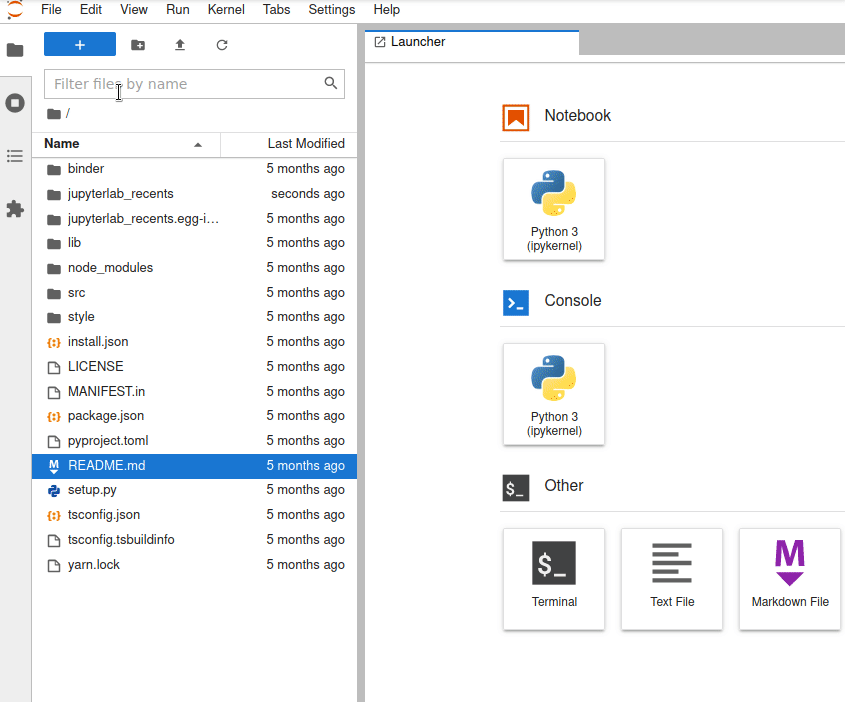Select pyproject.toml file
The width and height of the screenshot is (845, 702).
point(194,441)
